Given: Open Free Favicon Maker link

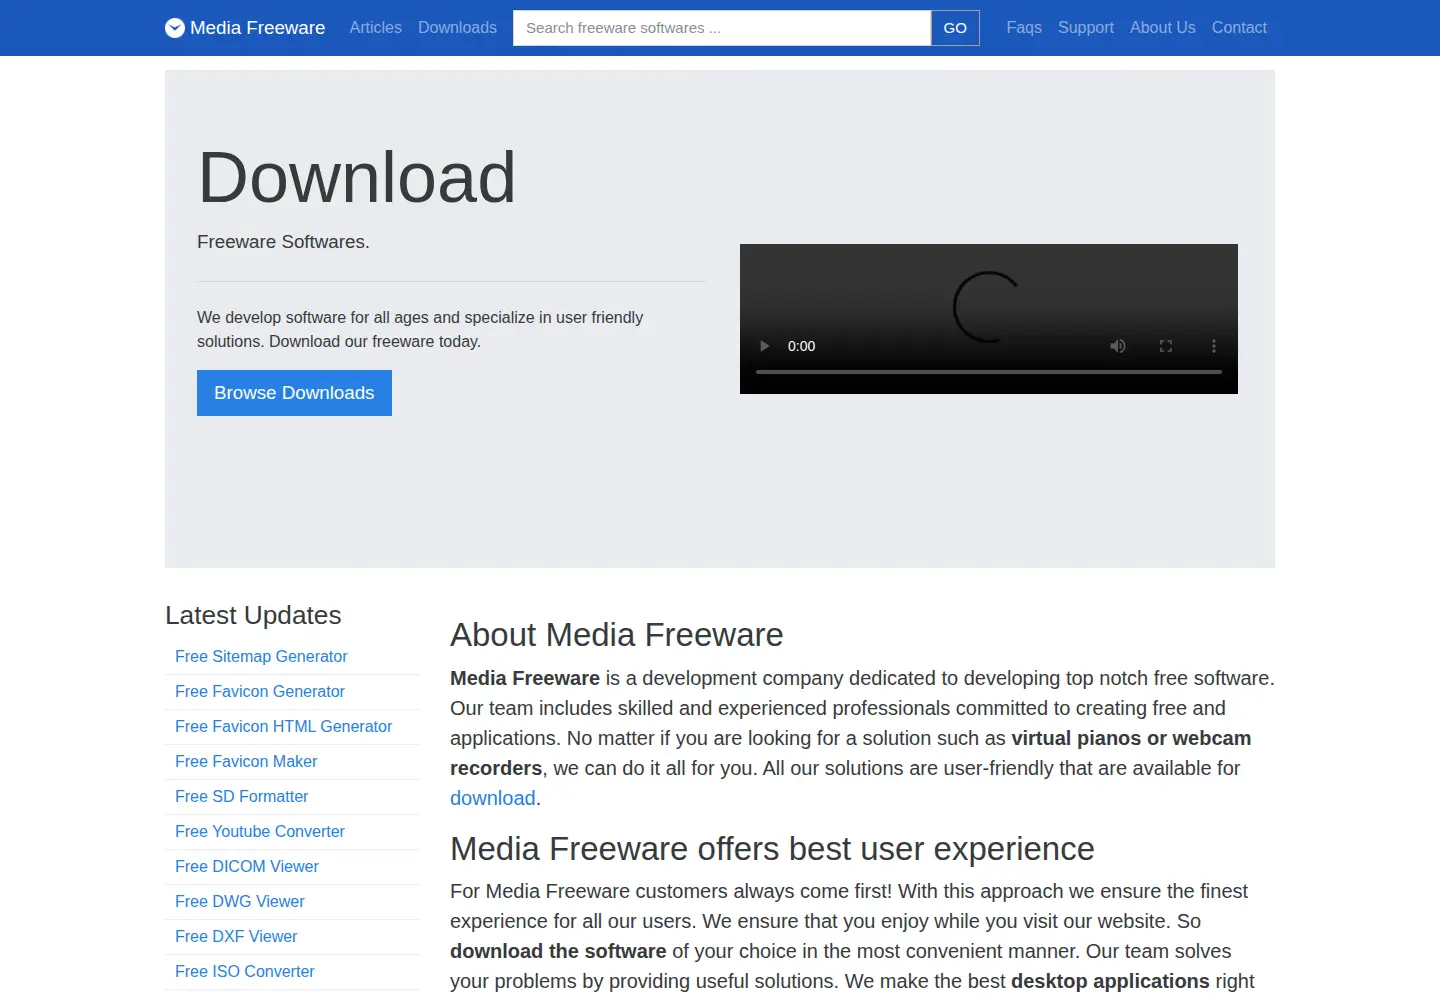Looking at the screenshot, I should (x=246, y=761).
